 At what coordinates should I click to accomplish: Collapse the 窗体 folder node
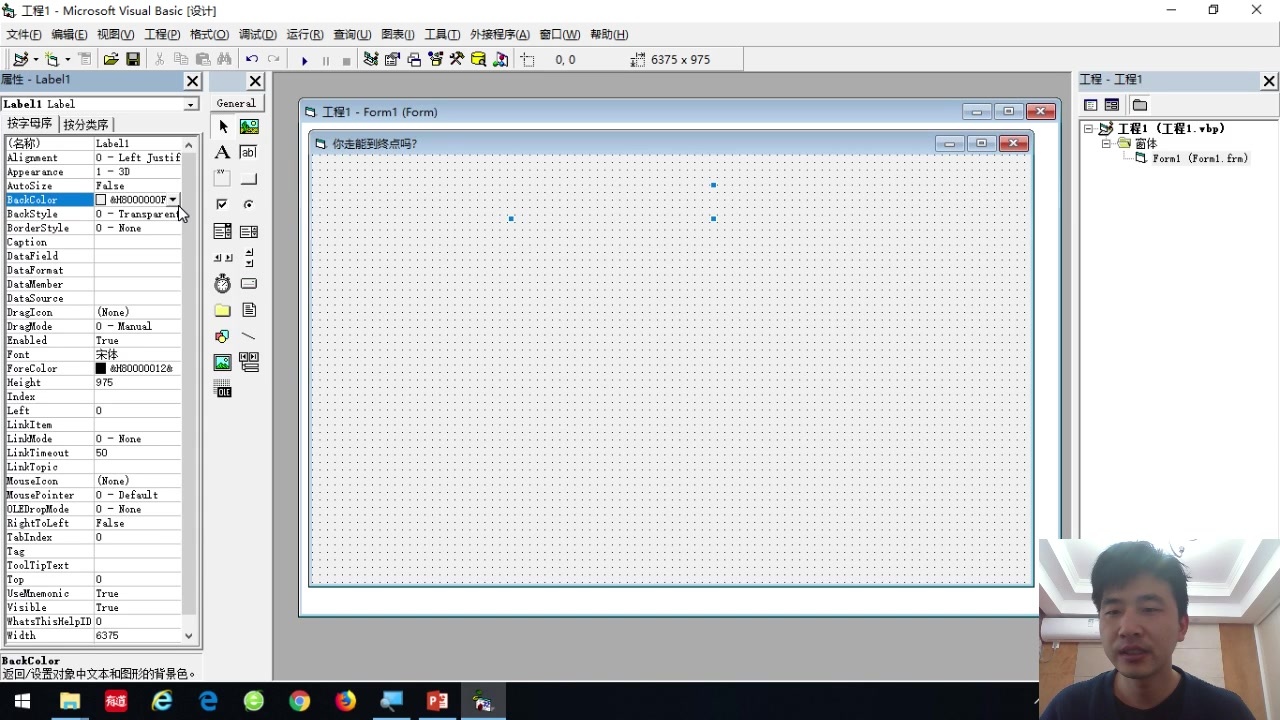coord(1107,144)
